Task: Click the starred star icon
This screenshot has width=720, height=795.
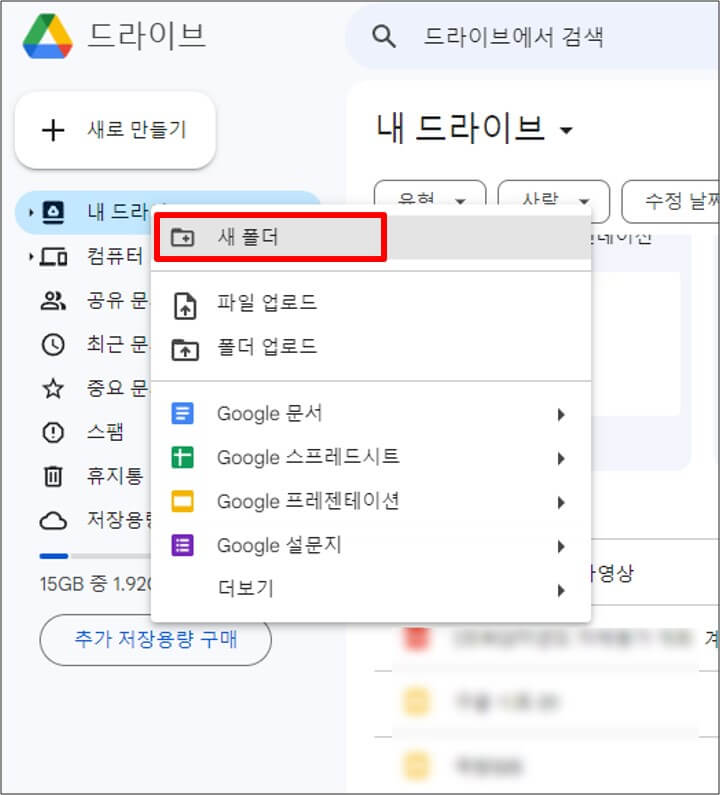Action: (x=53, y=389)
